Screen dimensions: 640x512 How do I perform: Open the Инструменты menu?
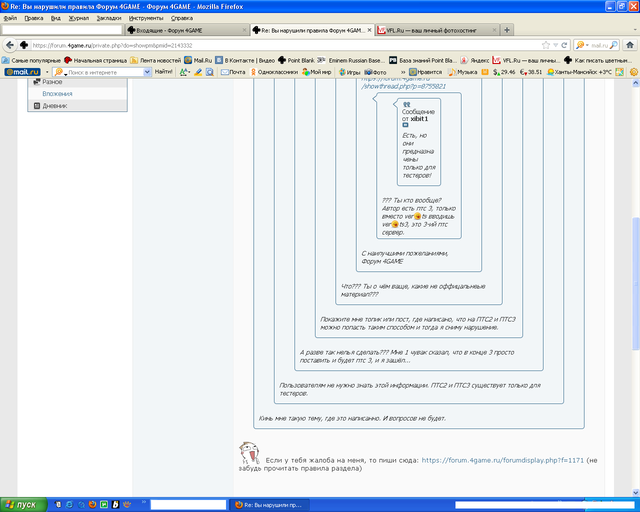pyautogui.click(x=146, y=18)
